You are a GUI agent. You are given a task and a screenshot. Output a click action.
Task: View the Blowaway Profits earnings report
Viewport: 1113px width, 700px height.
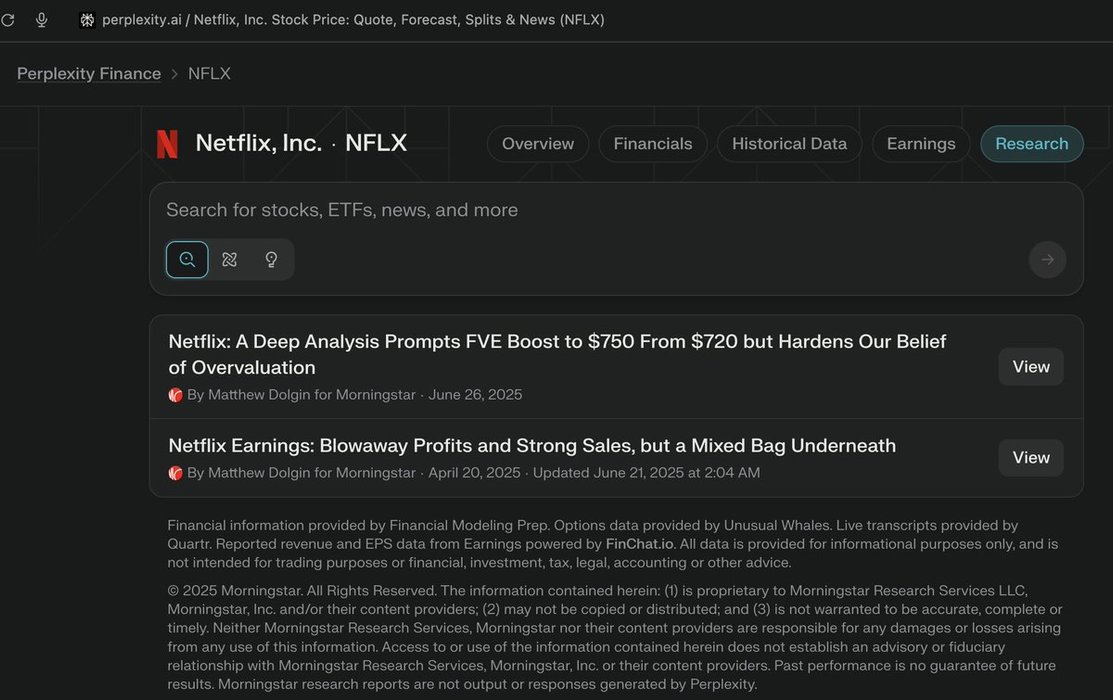coord(1030,458)
